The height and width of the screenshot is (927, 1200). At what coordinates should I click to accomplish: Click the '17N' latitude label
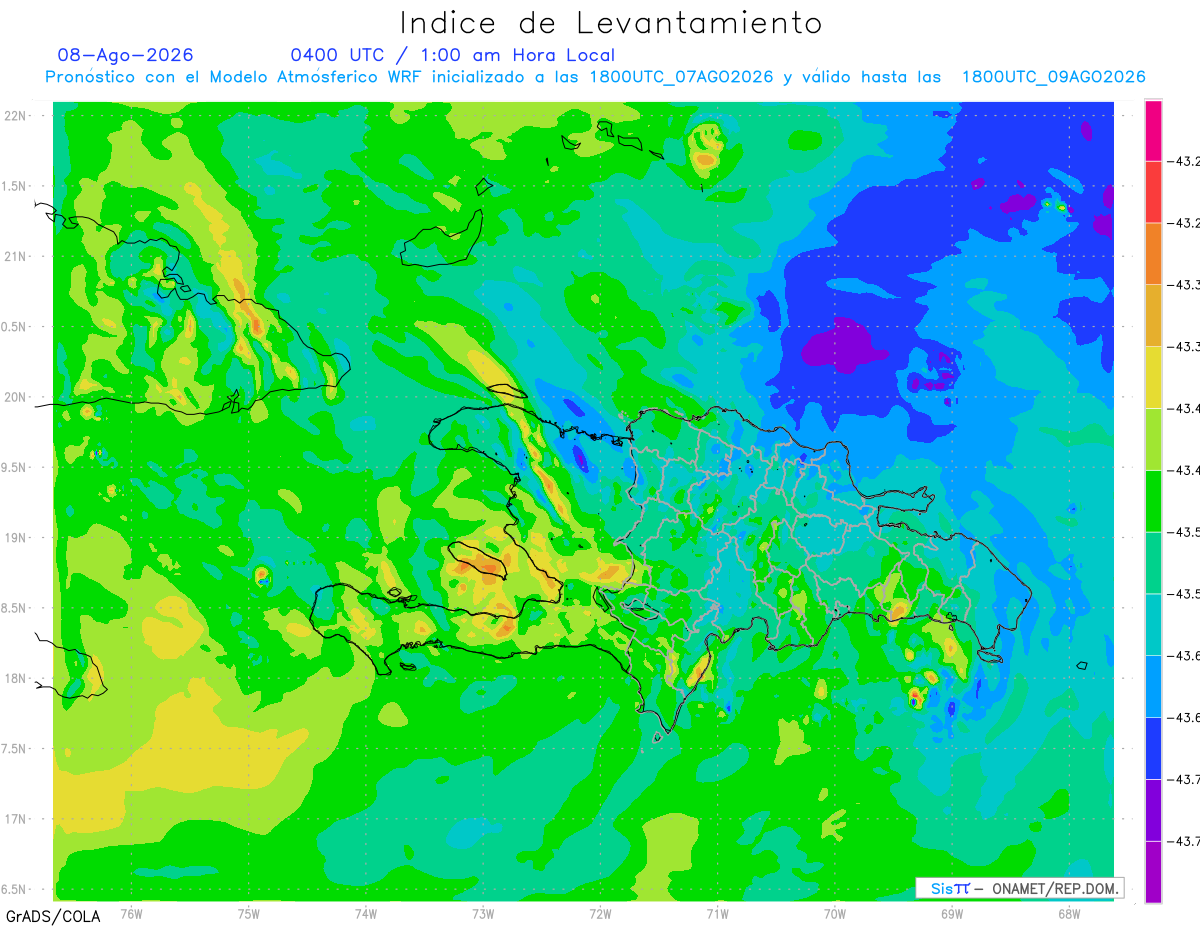point(16,819)
